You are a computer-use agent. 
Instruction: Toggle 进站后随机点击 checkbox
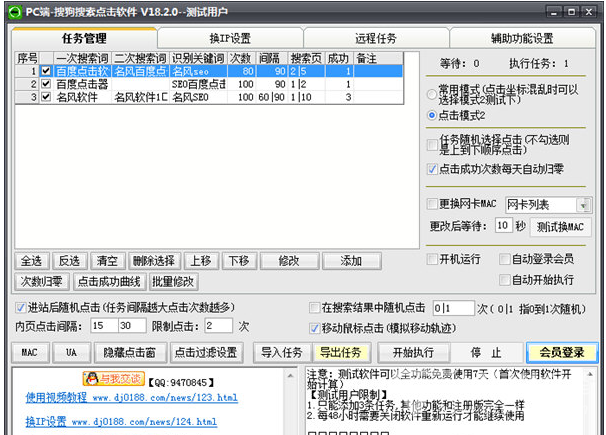(20, 308)
